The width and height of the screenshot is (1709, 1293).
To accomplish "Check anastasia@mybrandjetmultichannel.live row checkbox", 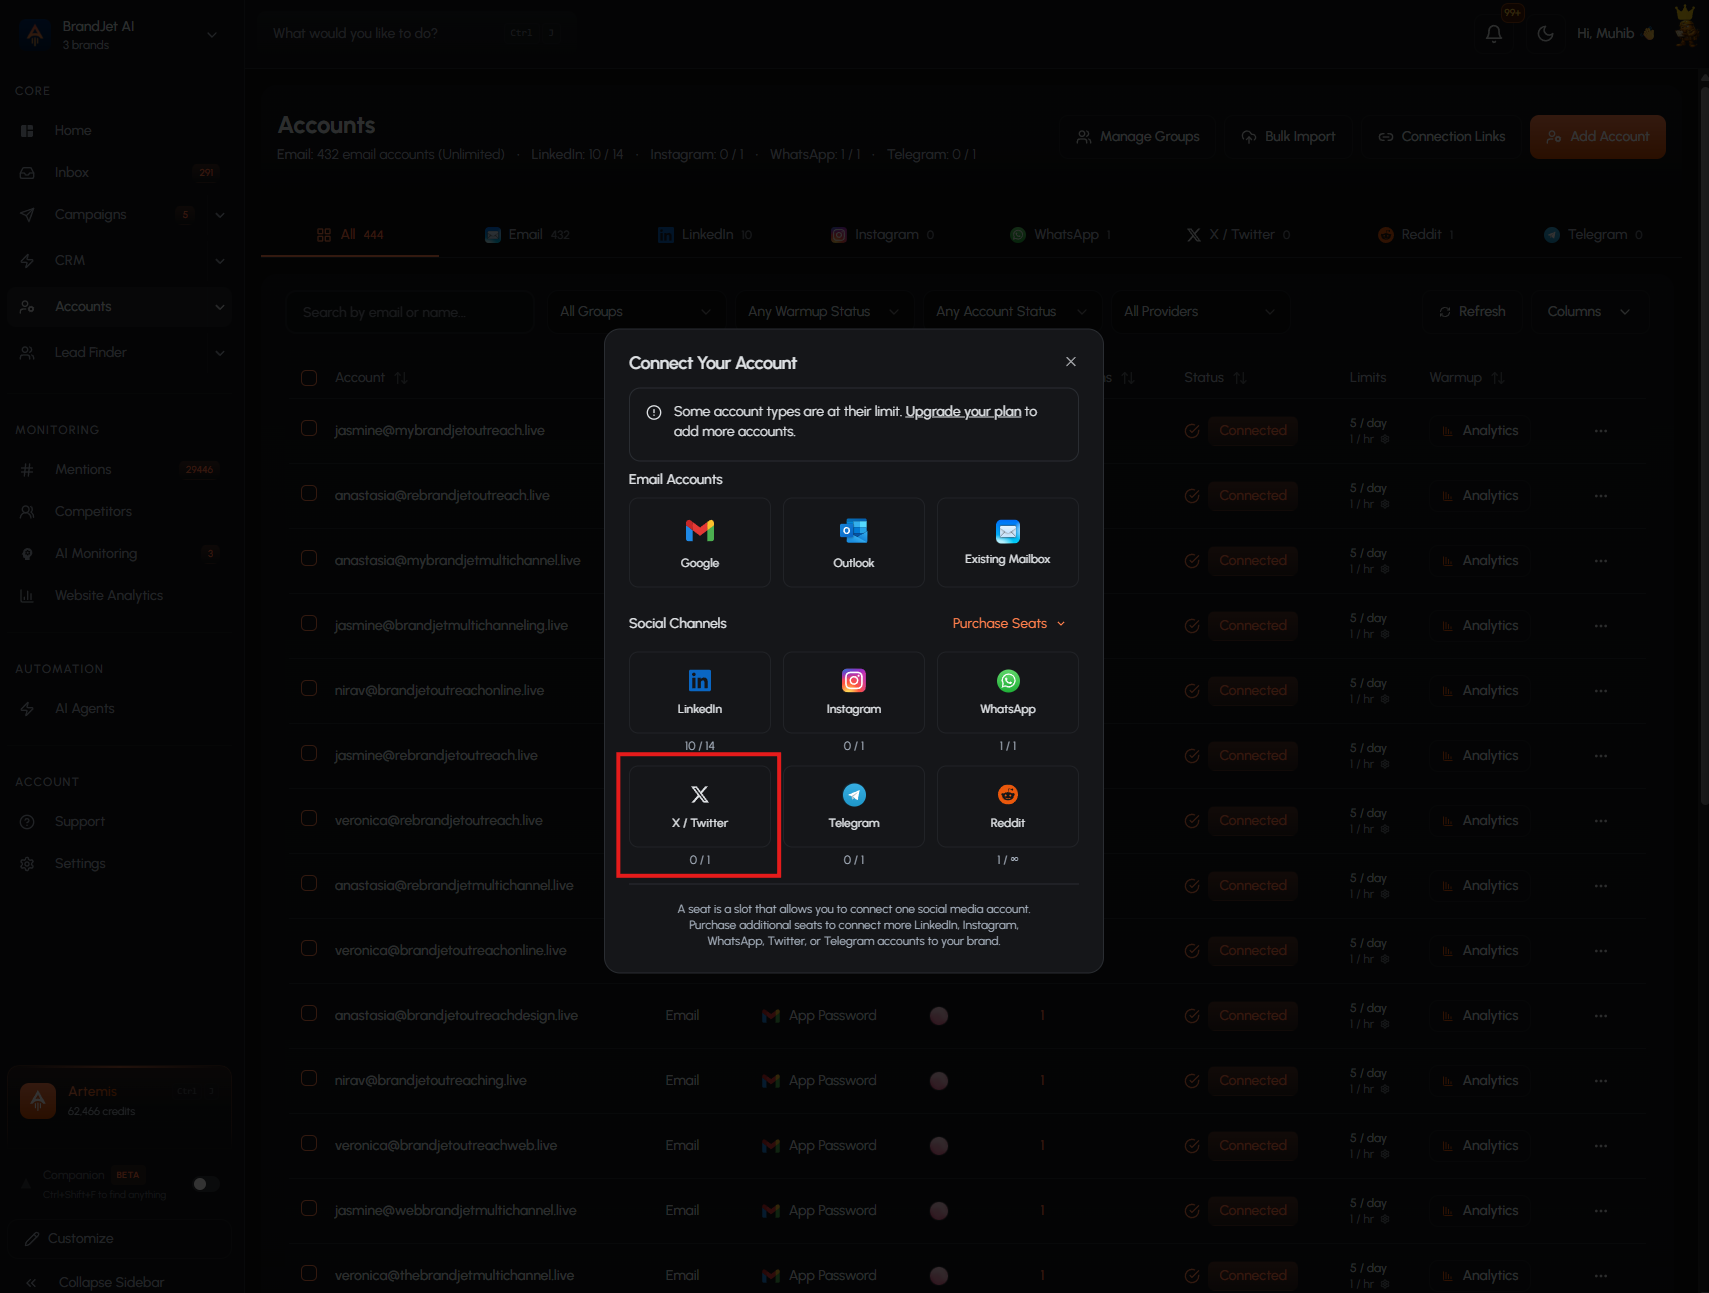I will [x=309, y=558].
